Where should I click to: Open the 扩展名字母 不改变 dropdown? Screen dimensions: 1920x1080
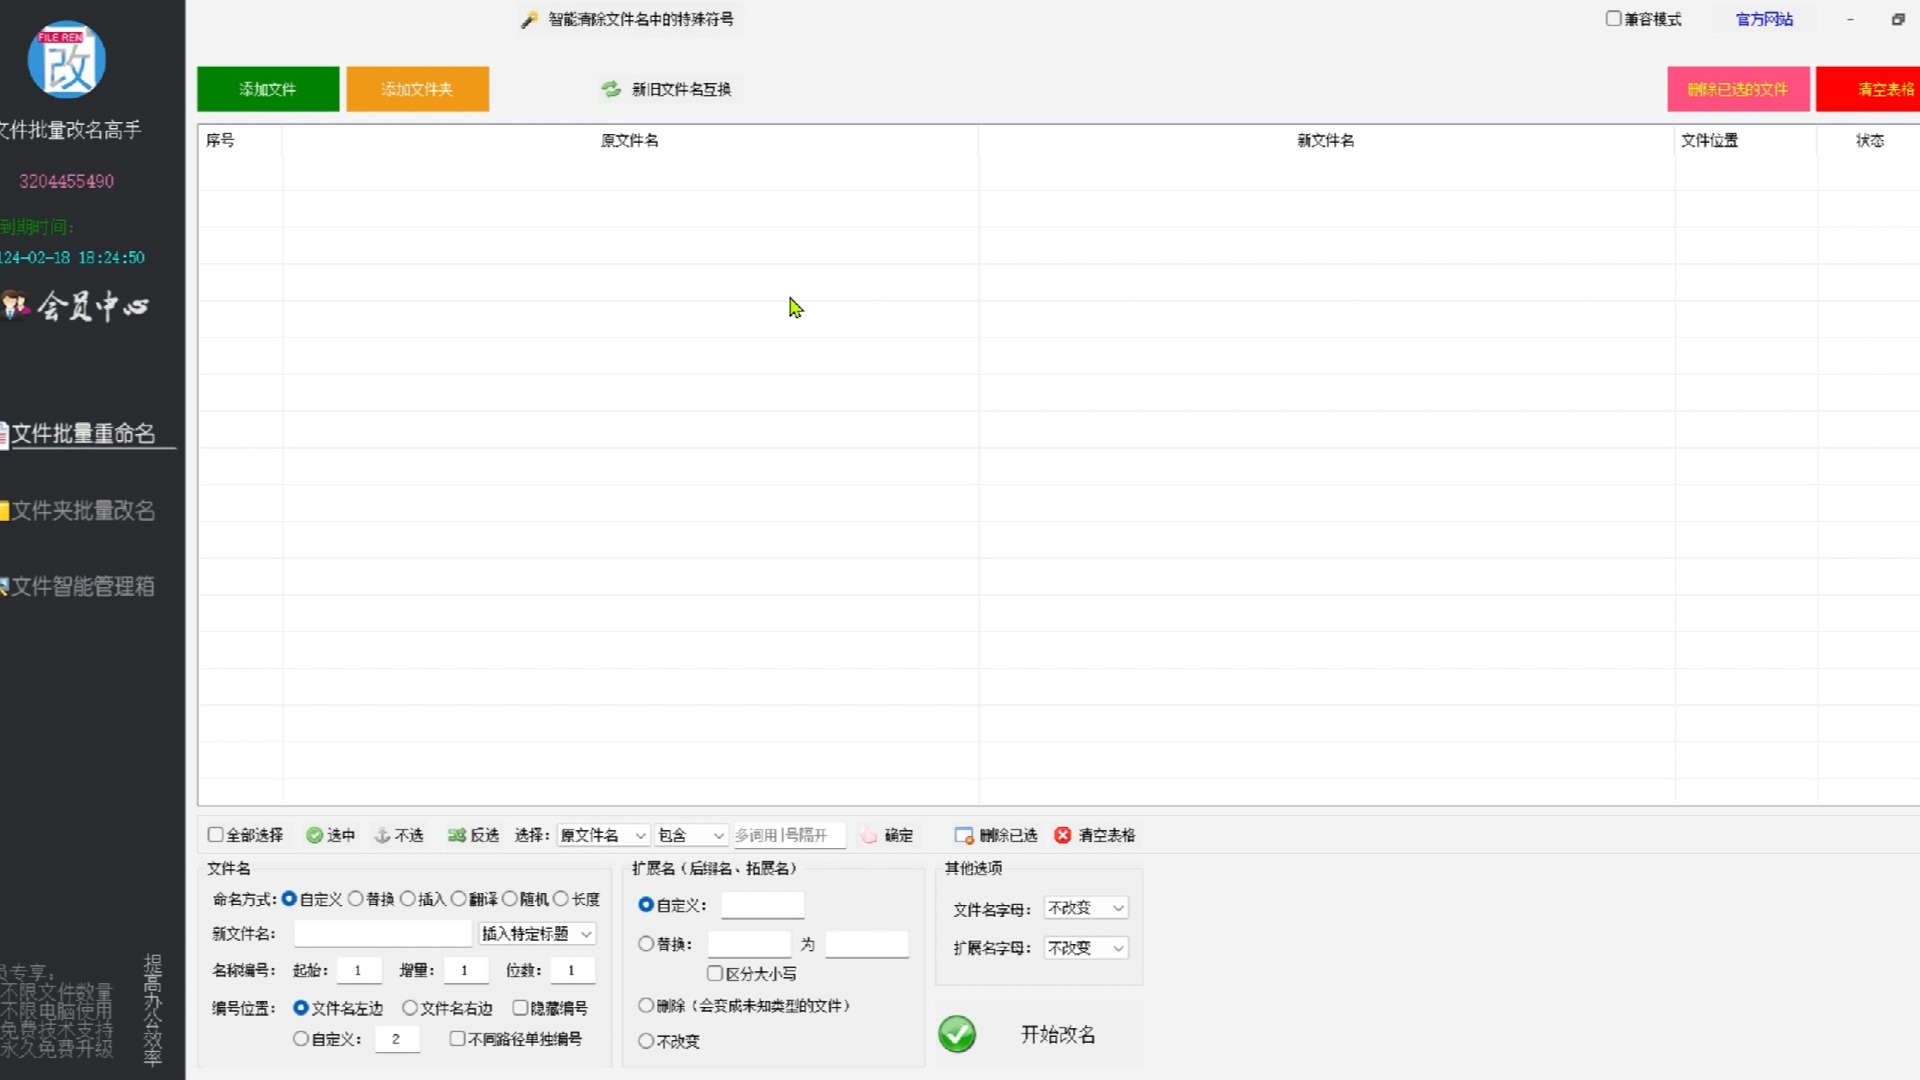(x=1086, y=948)
